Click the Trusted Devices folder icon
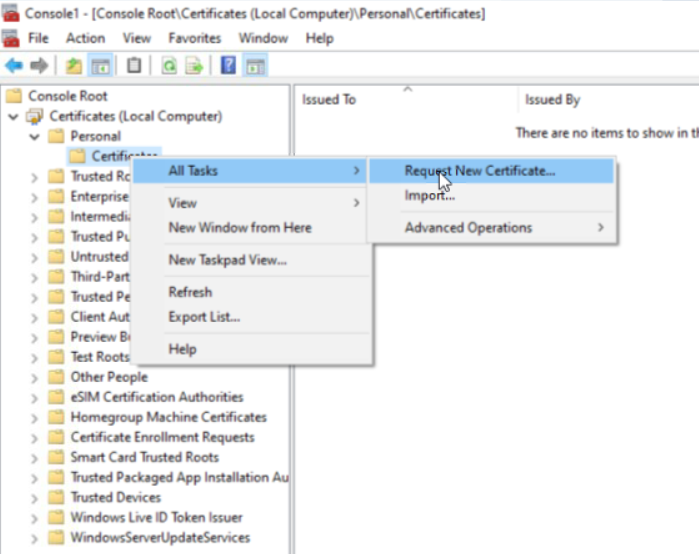Screen dimensions: 699x554 coord(56,497)
